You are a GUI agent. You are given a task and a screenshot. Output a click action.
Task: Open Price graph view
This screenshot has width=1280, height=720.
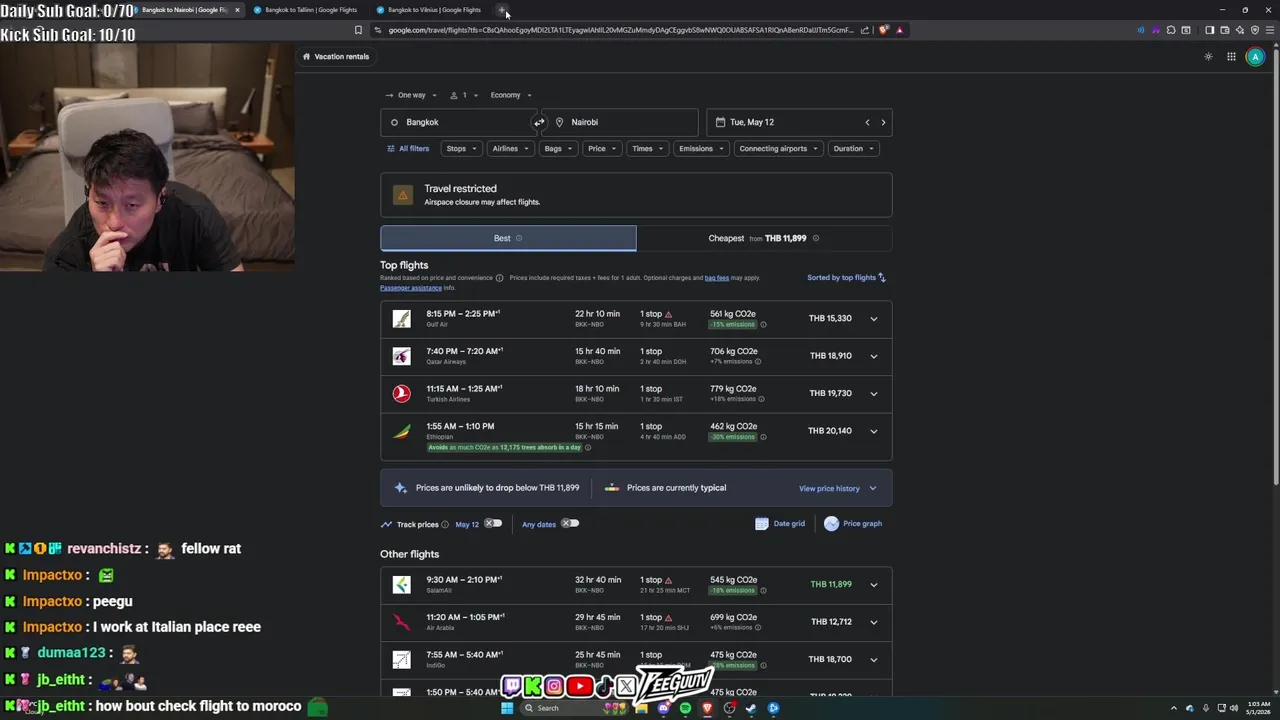click(853, 524)
